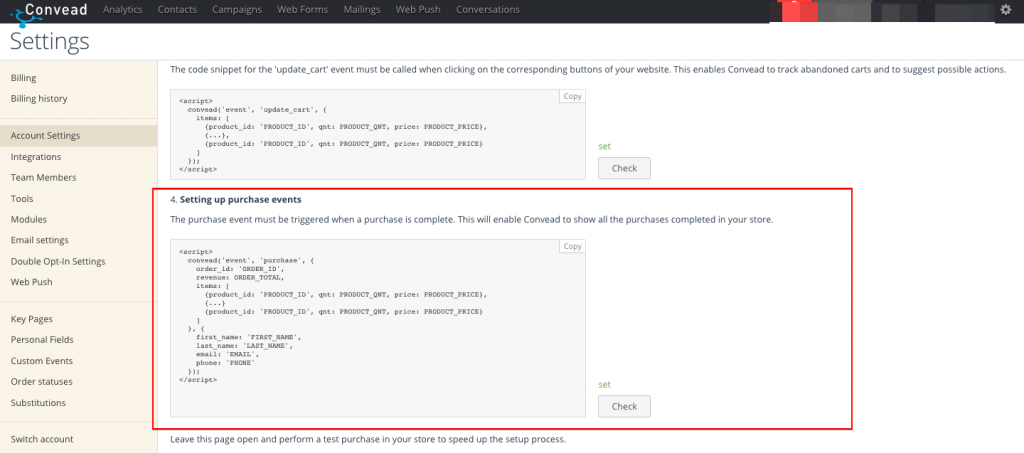Select Billing in the sidebar

[x=24, y=78]
